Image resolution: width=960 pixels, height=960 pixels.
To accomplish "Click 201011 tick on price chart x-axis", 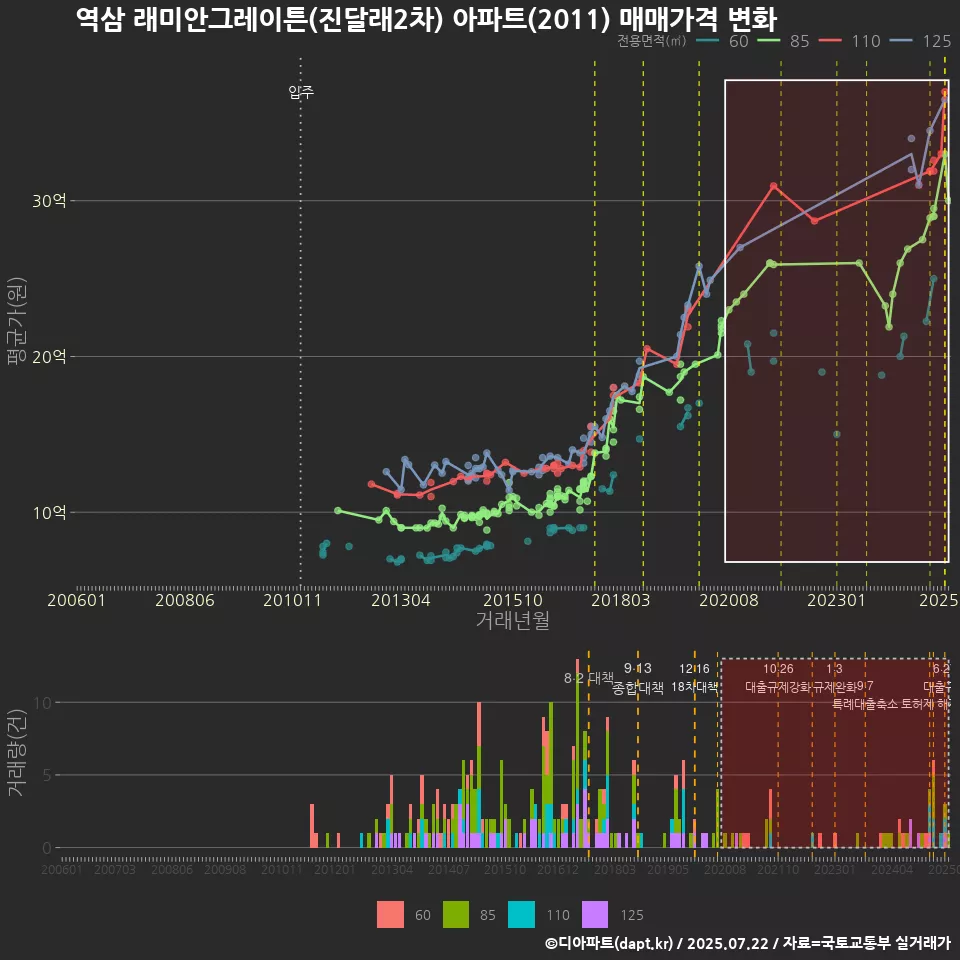I will click(x=292, y=600).
